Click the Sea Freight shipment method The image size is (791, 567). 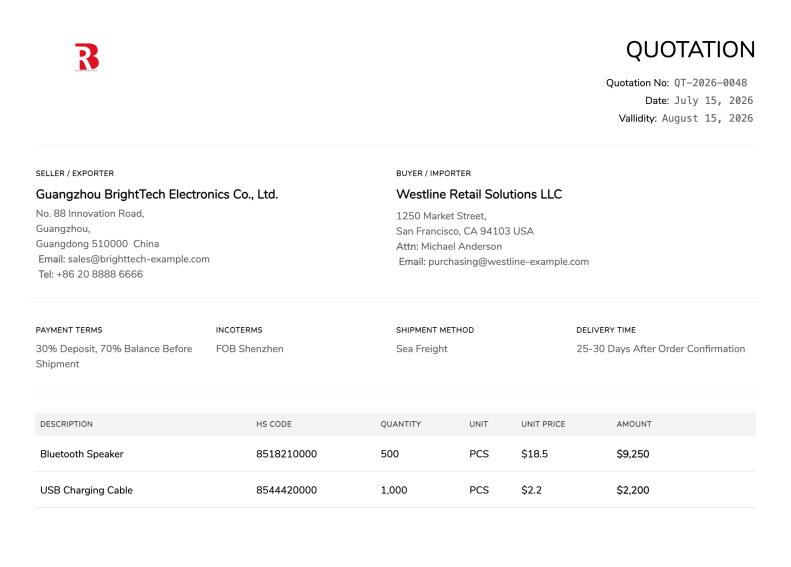point(422,349)
